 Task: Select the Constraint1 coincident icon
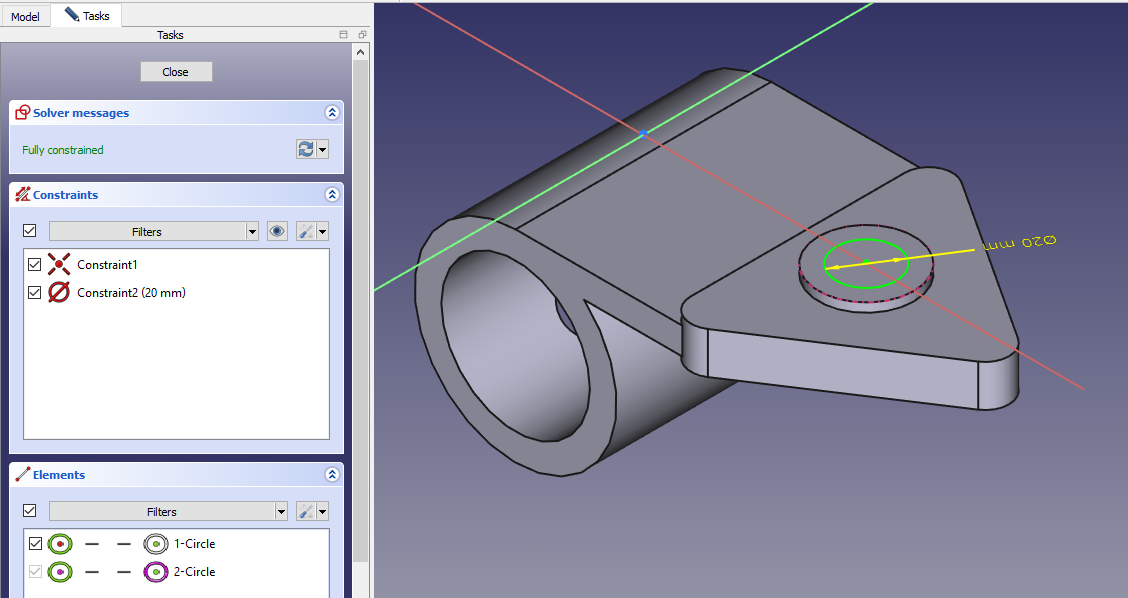pyautogui.click(x=60, y=265)
